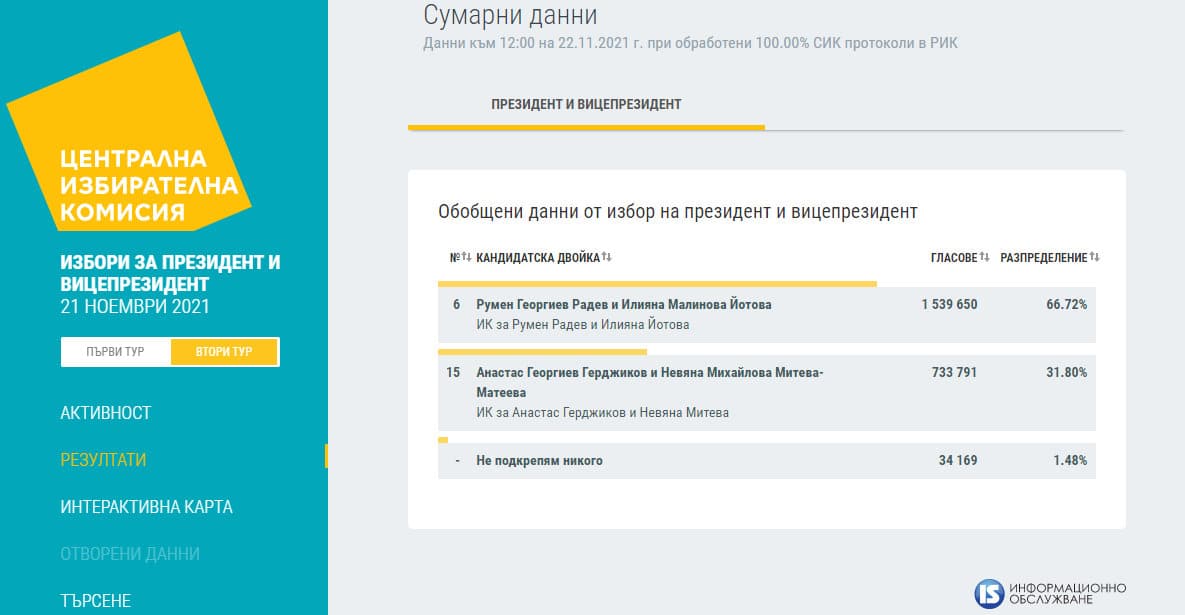Switch to Първи тур results
The image size is (1185, 615).
116,352
